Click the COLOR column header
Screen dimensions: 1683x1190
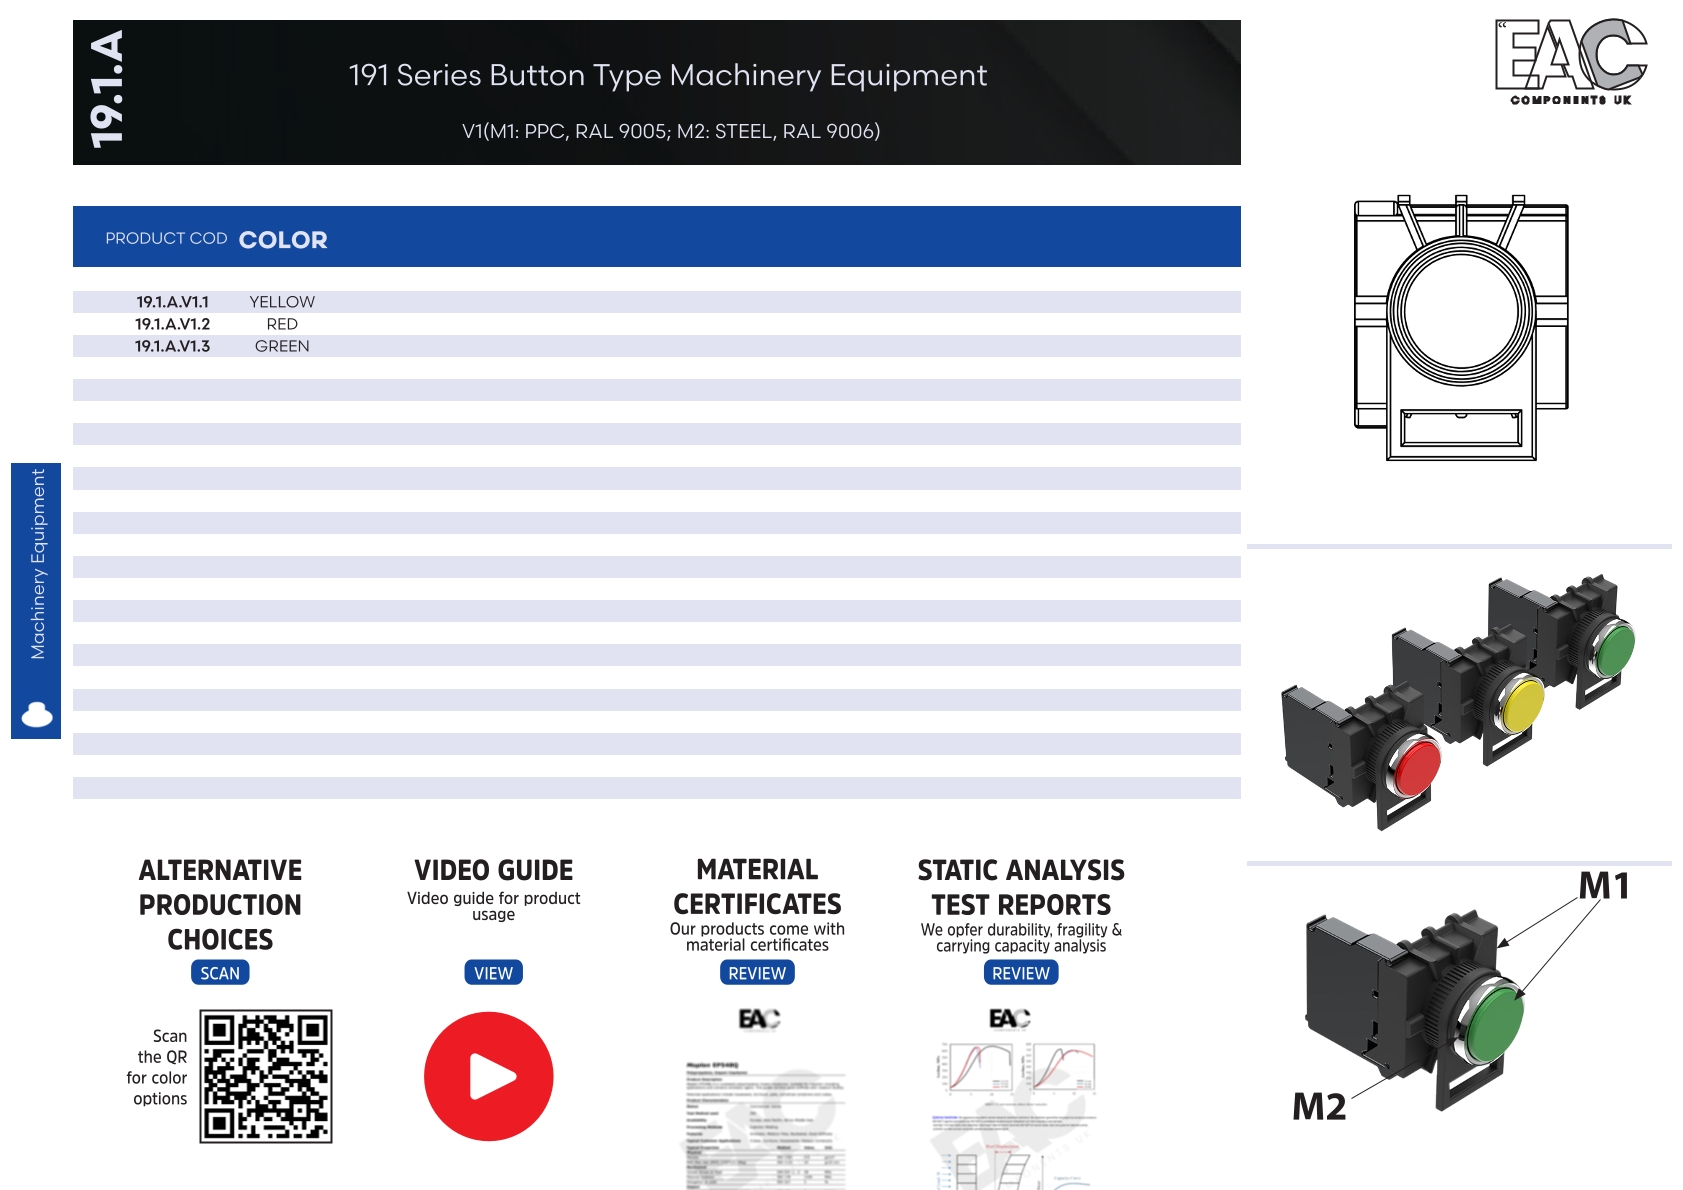pyautogui.click(x=283, y=240)
